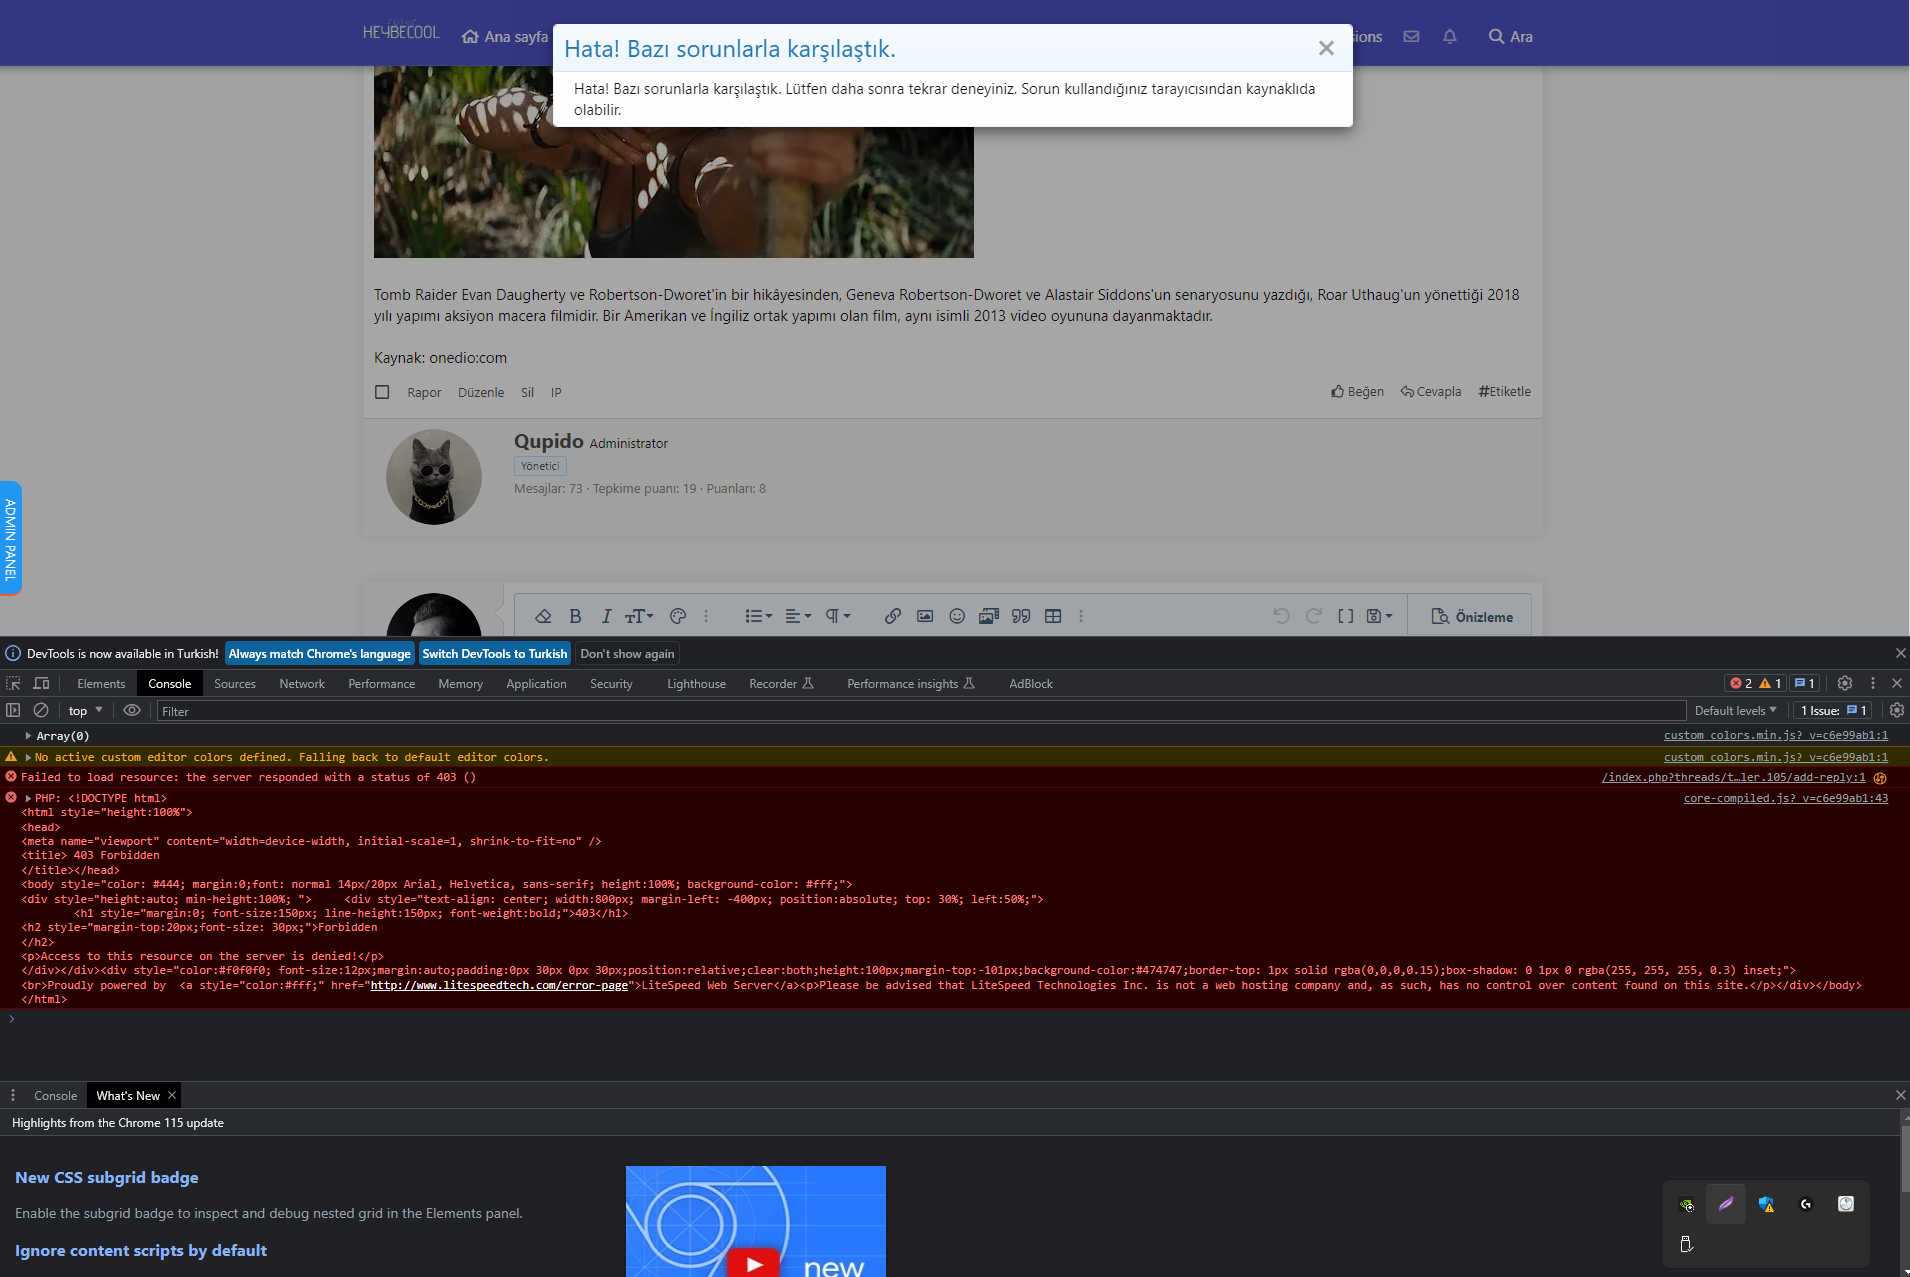Image resolution: width=1910 pixels, height=1277 pixels.
Task: Check the post selection checkbox near Rapor
Action: [x=382, y=392]
